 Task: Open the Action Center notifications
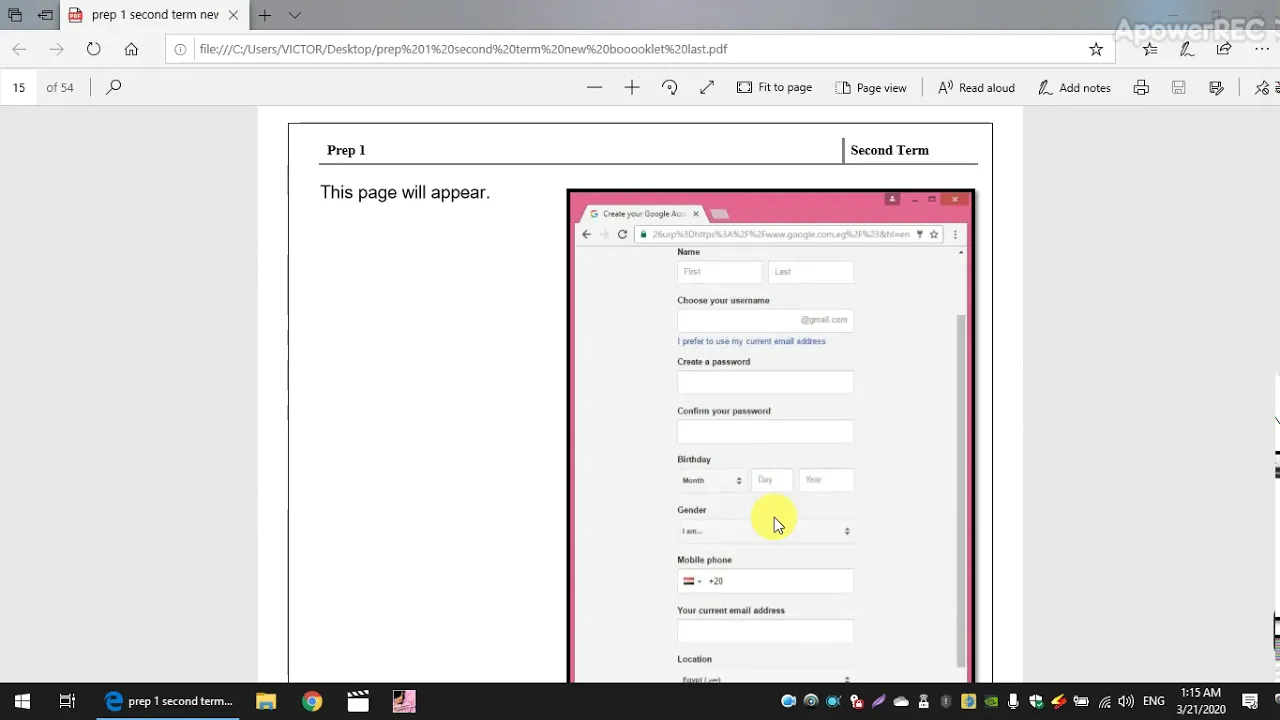point(1250,701)
